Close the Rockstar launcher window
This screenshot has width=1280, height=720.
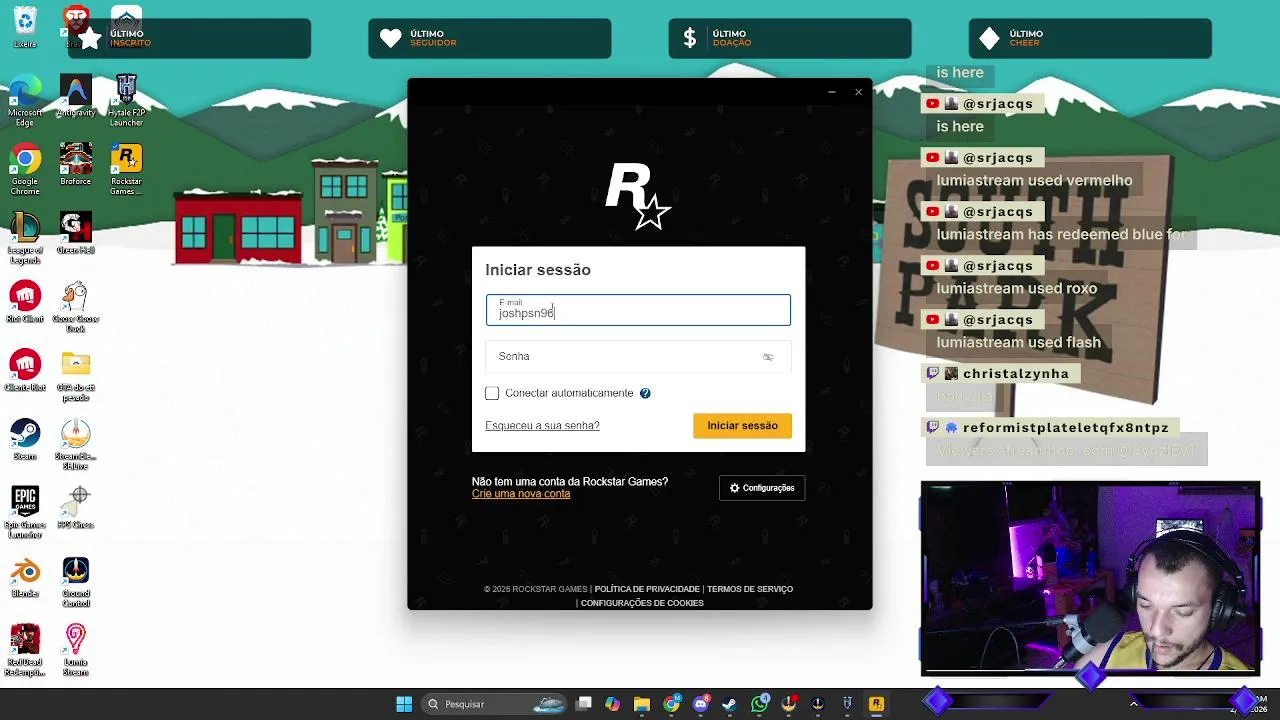click(858, 92)
